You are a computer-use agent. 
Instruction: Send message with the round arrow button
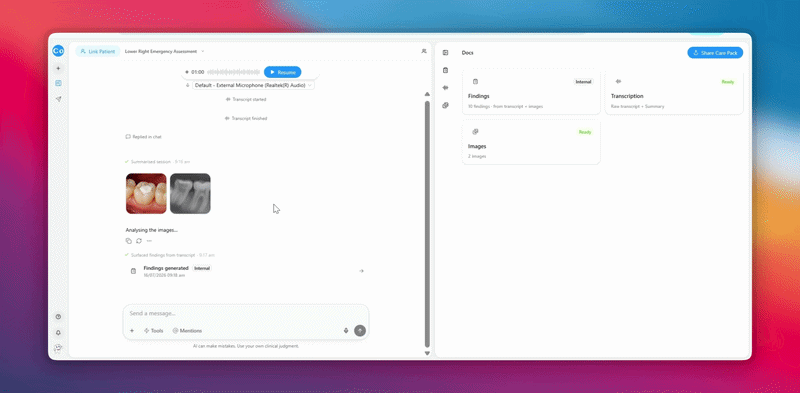pos(360,331)
